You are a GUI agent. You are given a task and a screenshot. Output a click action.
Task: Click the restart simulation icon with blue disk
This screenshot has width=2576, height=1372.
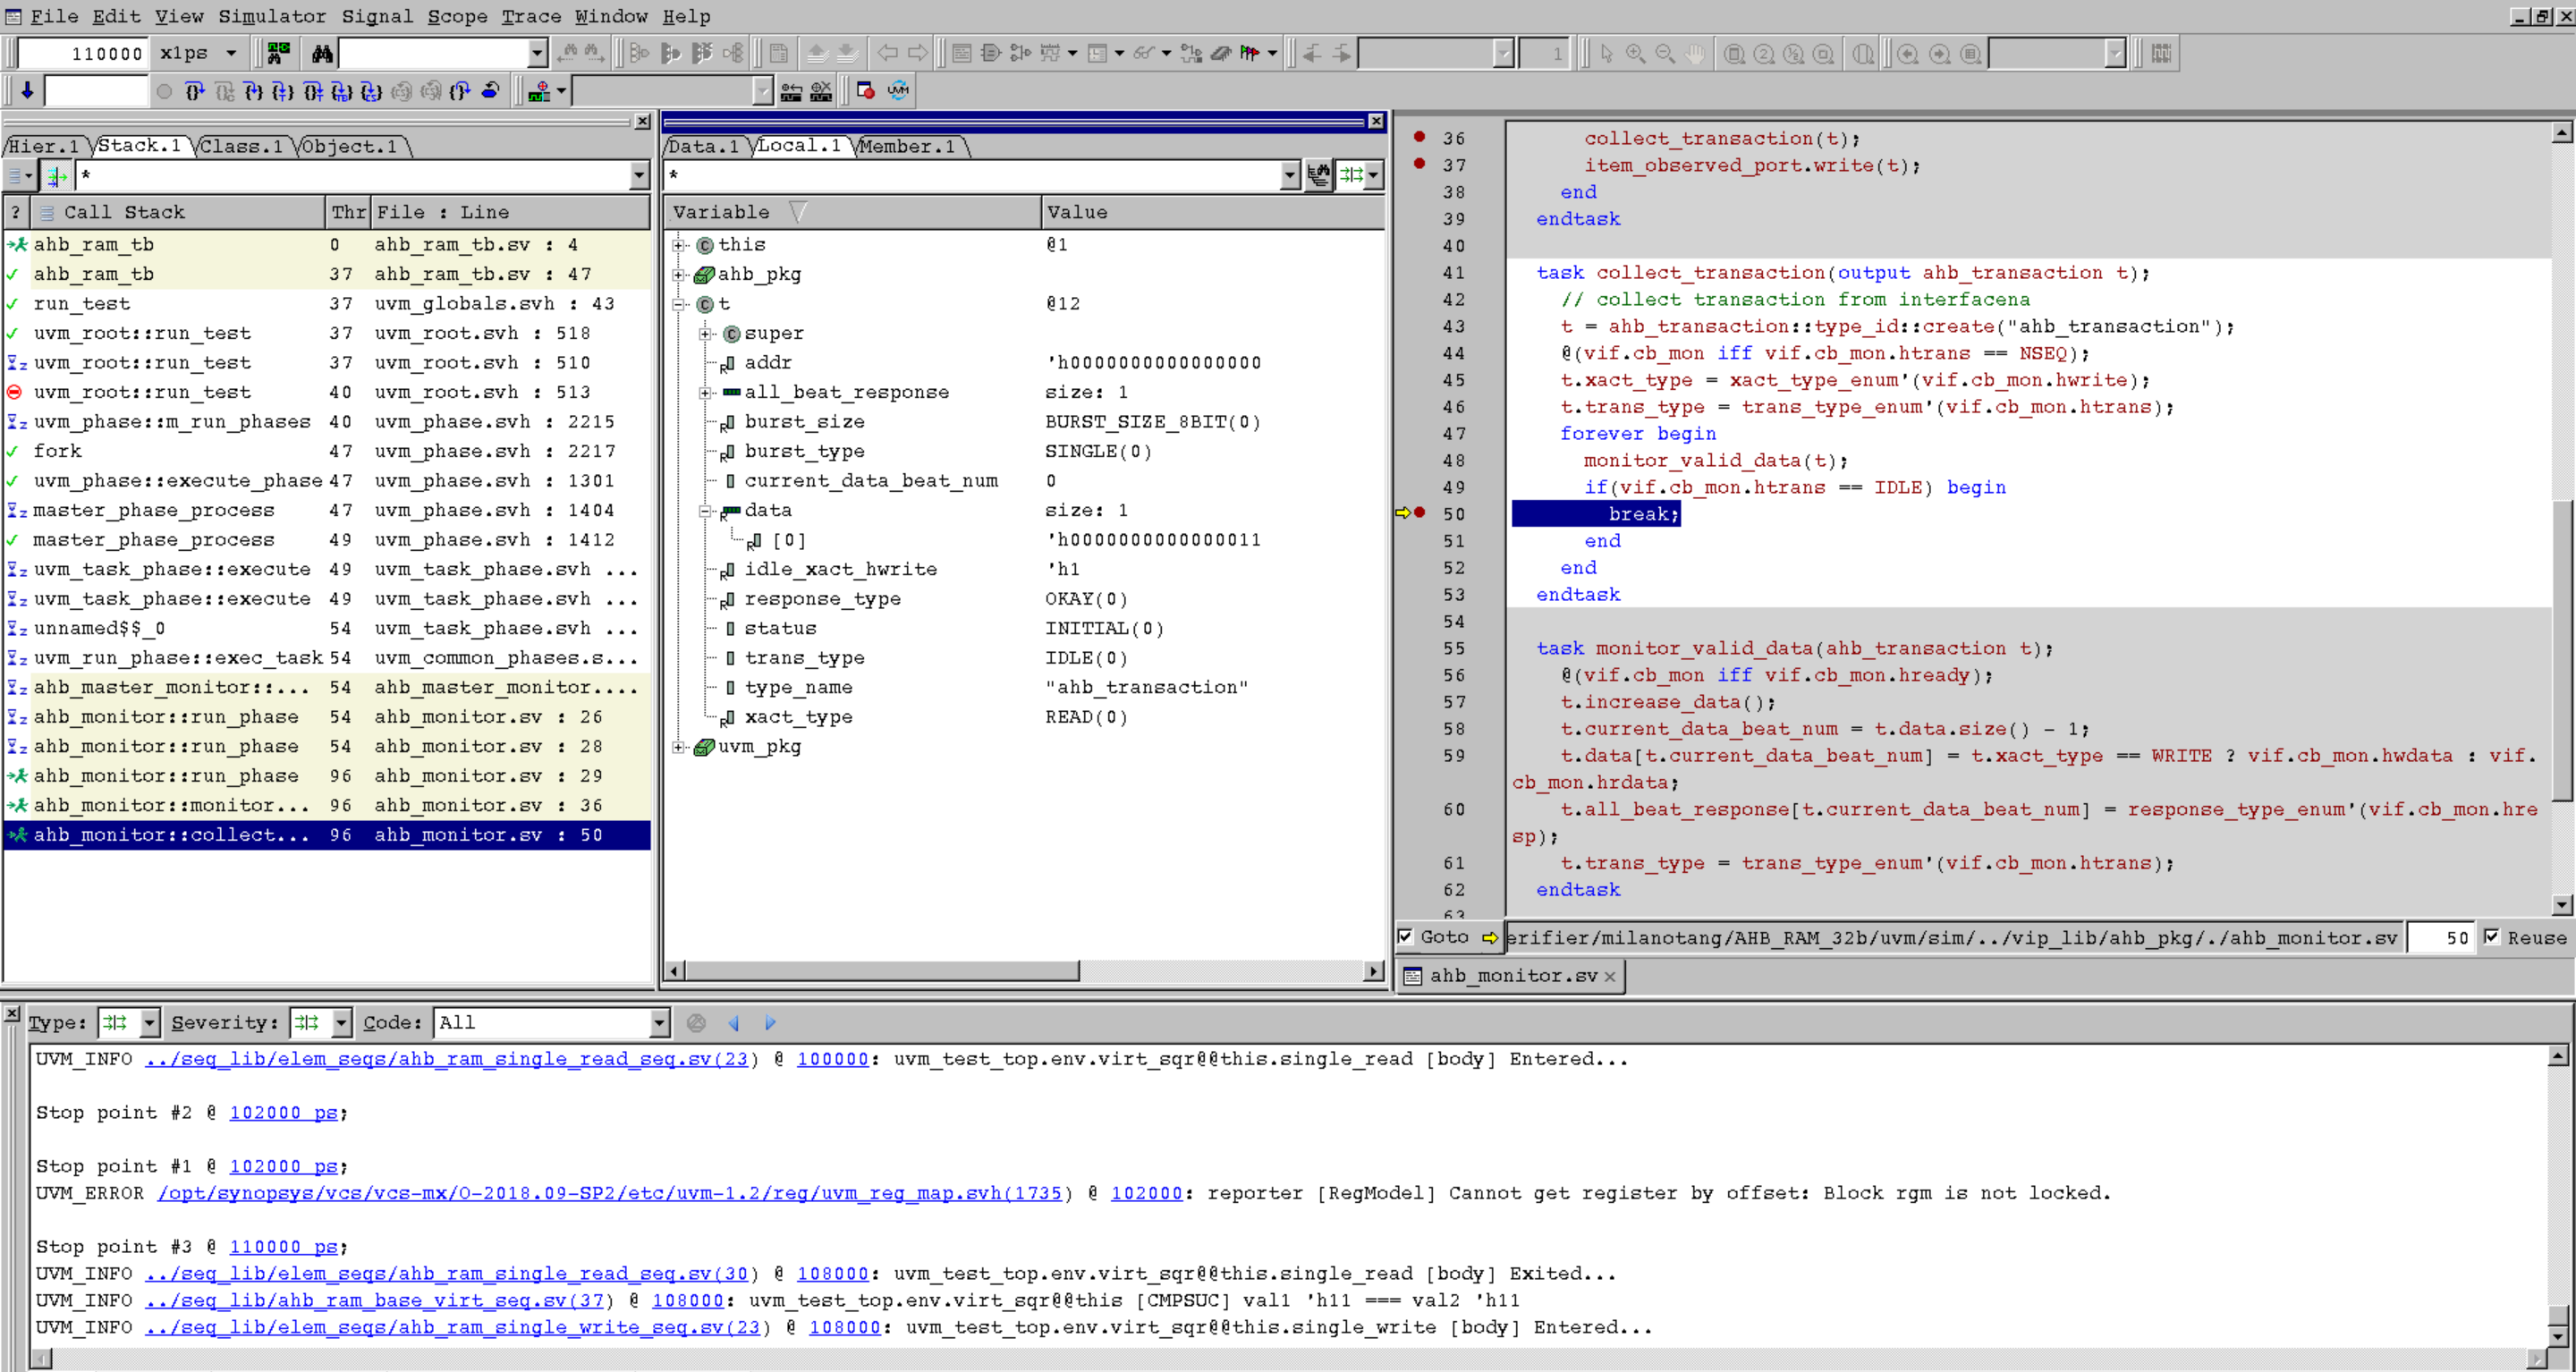tap(490, 91)
